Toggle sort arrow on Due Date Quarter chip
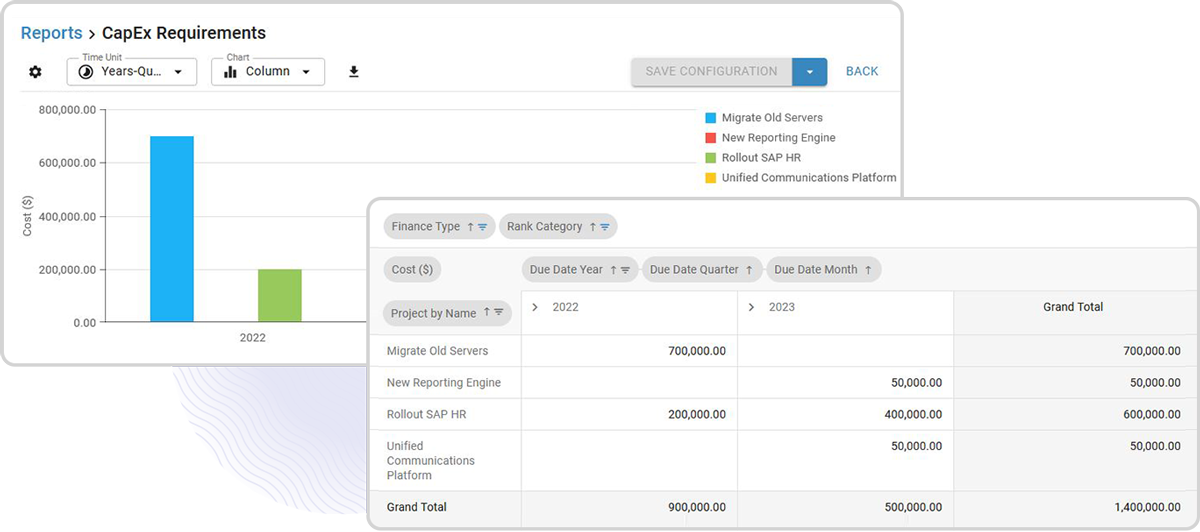Image resolution: width=1200 pixels, height=532 pixels. pos(749,270)
